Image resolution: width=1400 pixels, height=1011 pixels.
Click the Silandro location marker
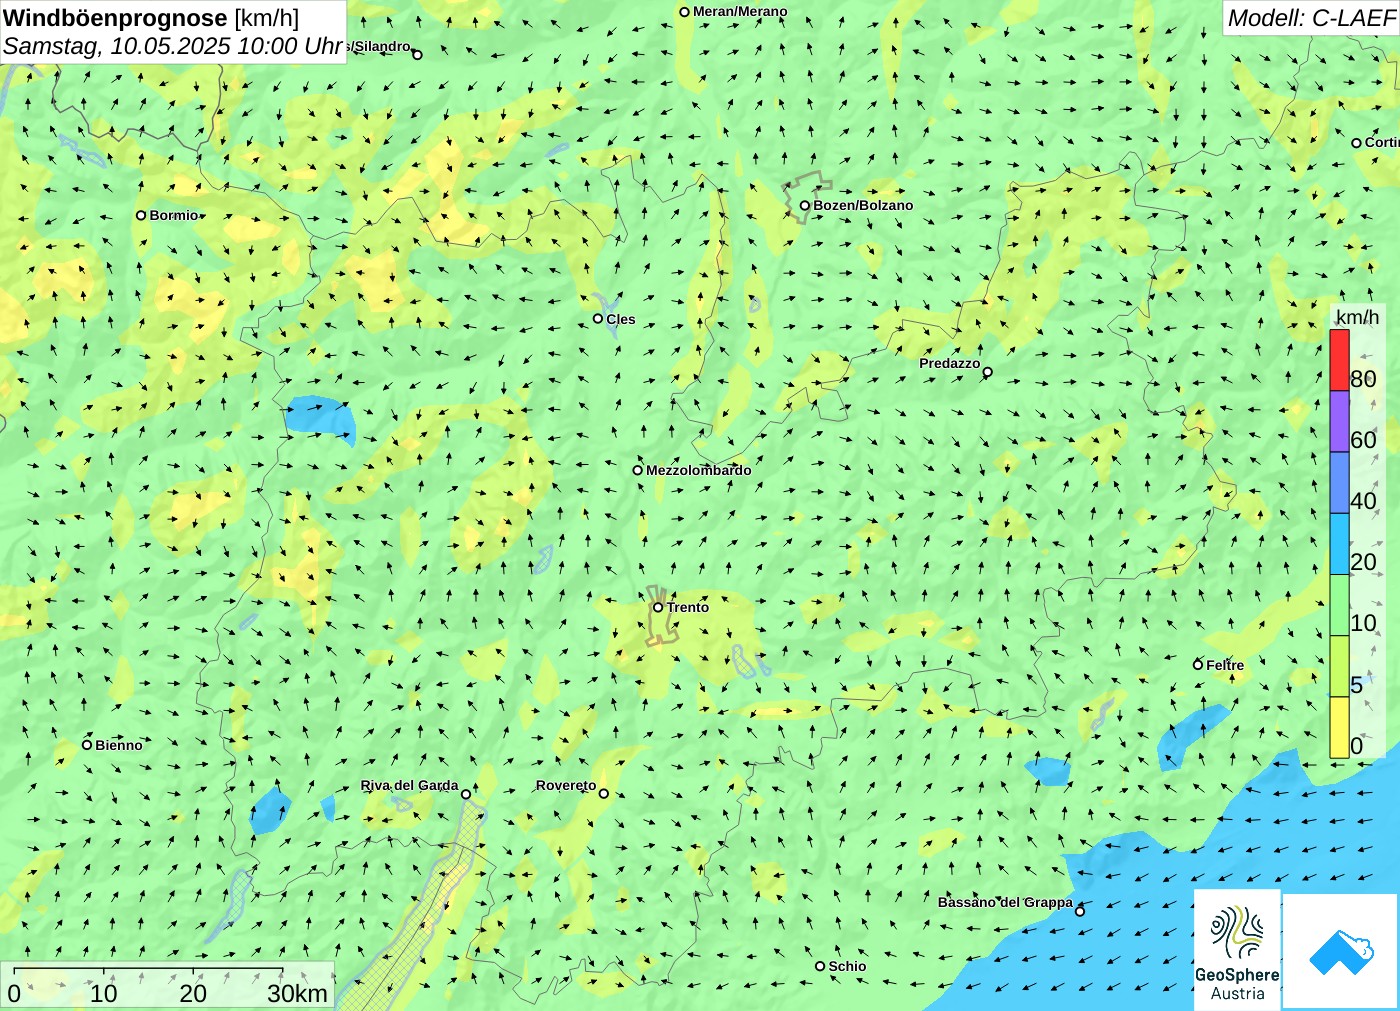tap(417, 55)
